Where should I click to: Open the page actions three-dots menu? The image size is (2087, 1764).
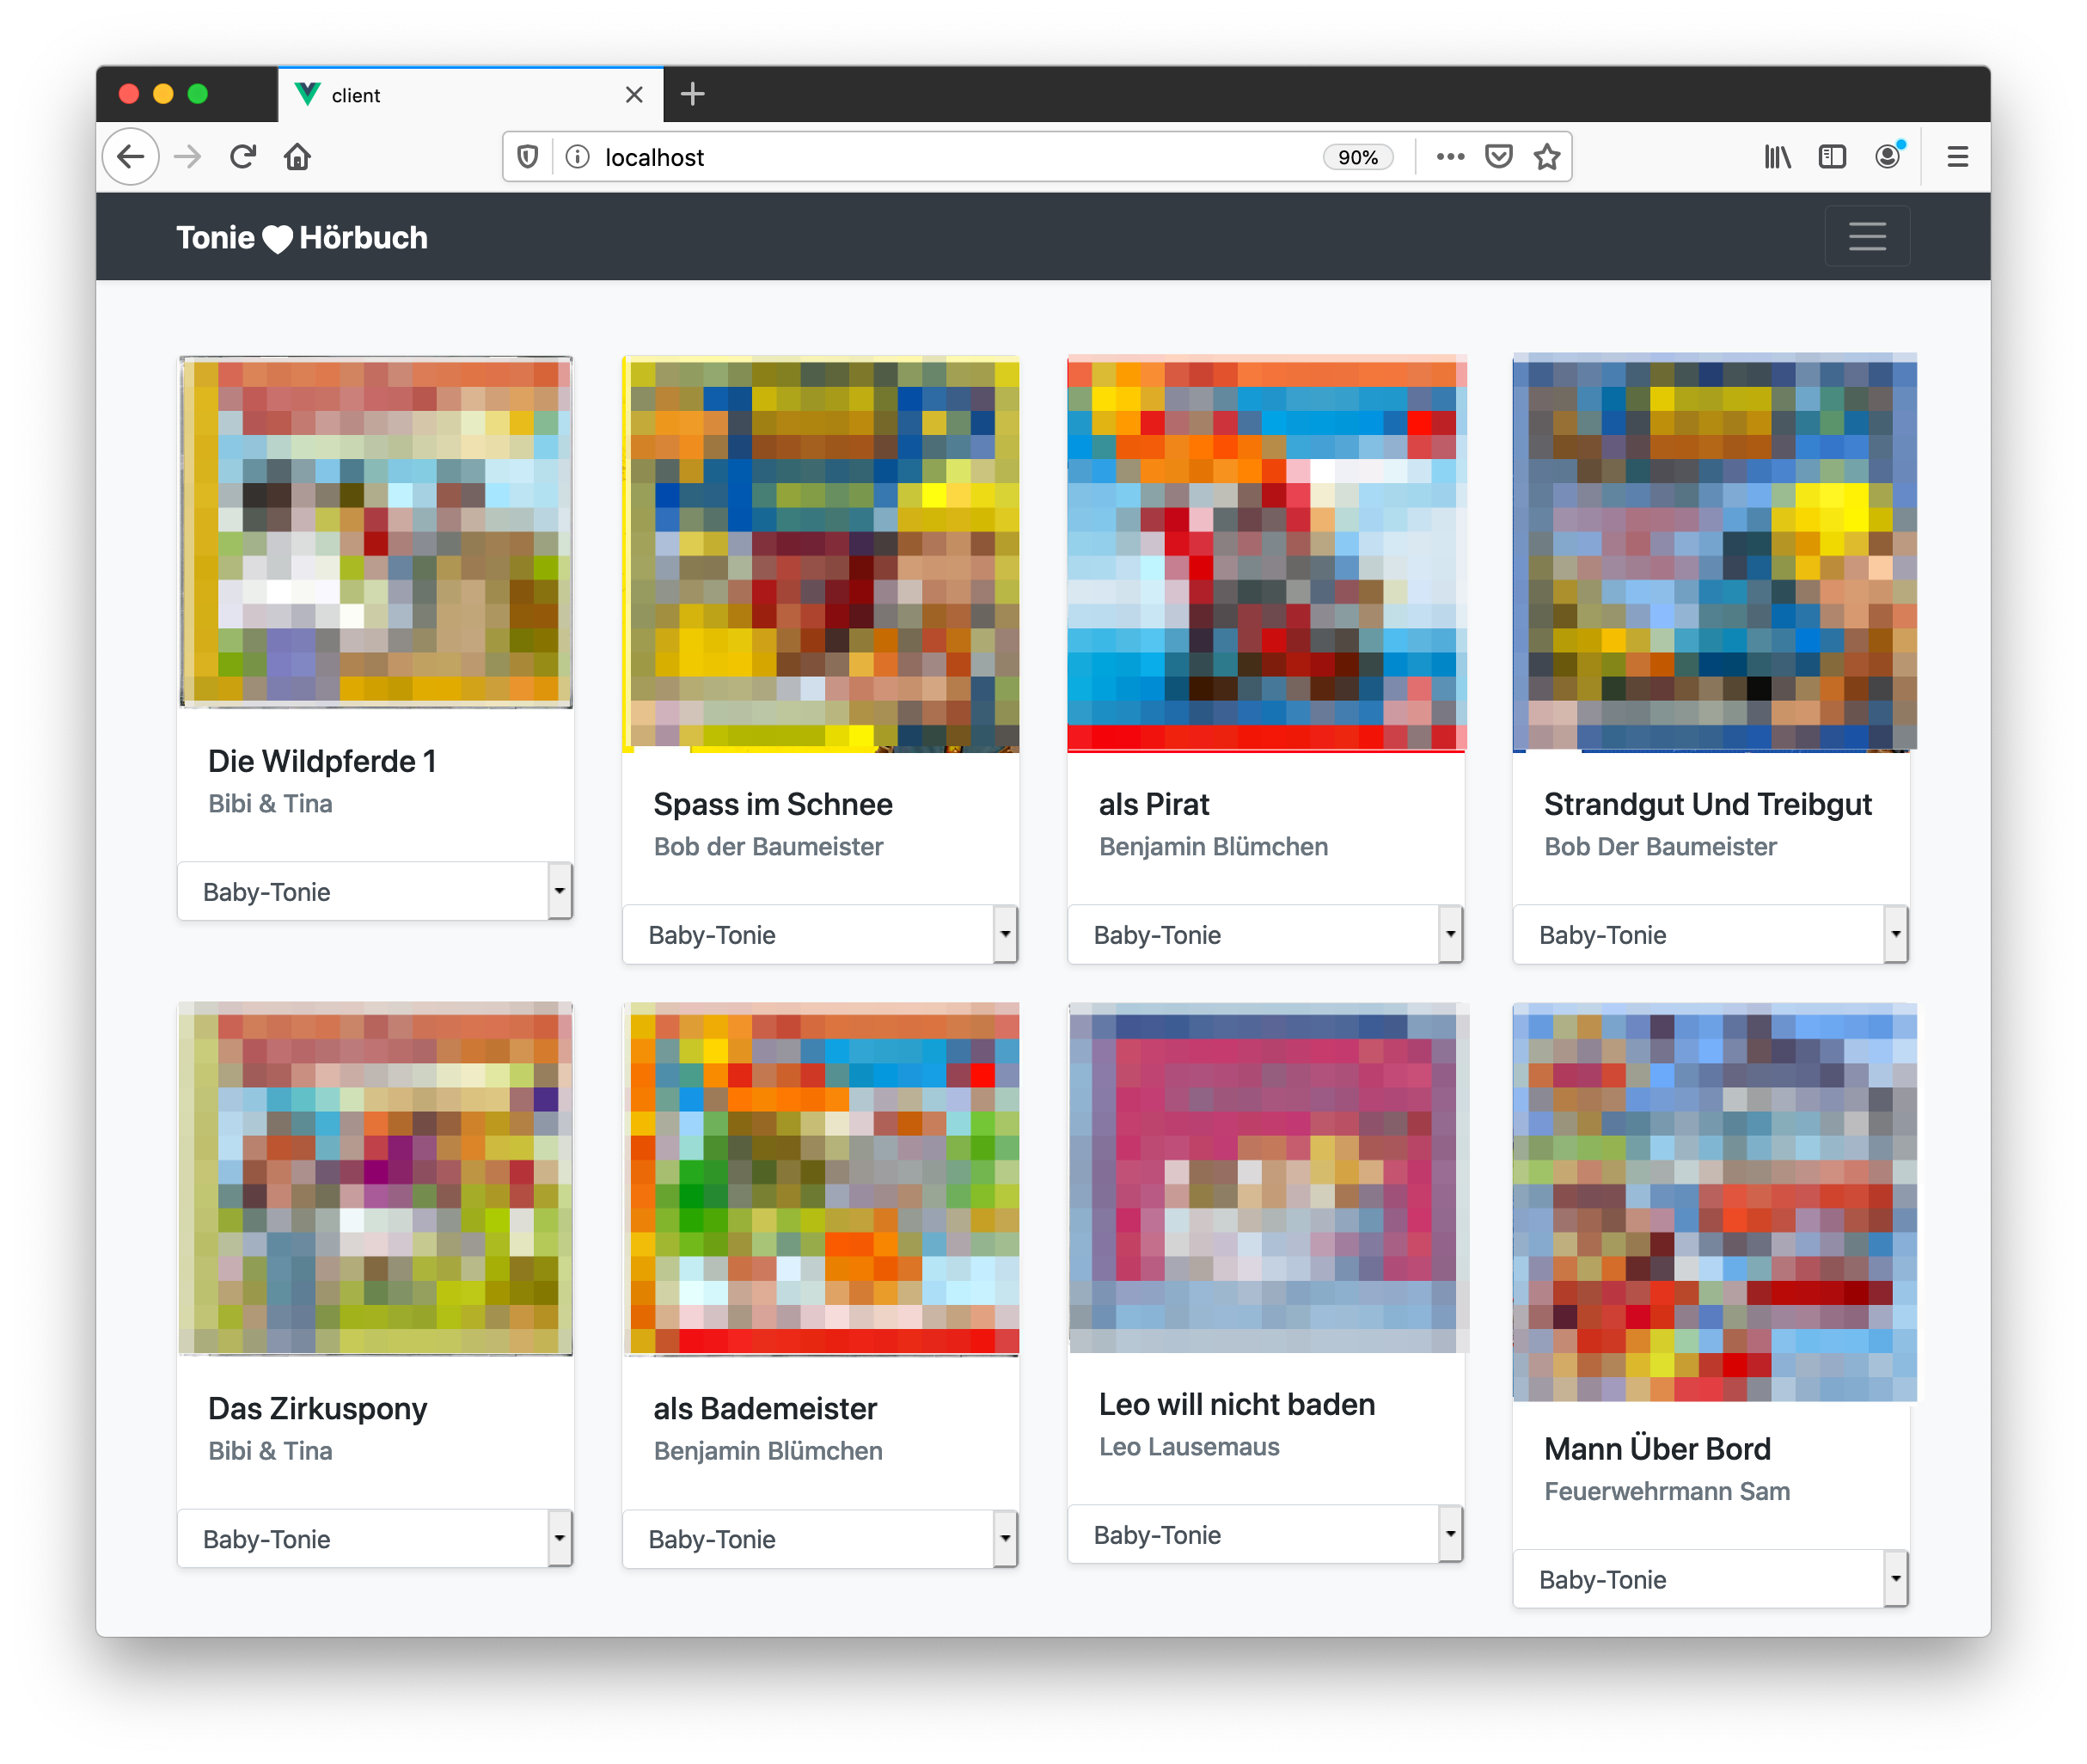pyautogui.click(x=1450, y=157)
